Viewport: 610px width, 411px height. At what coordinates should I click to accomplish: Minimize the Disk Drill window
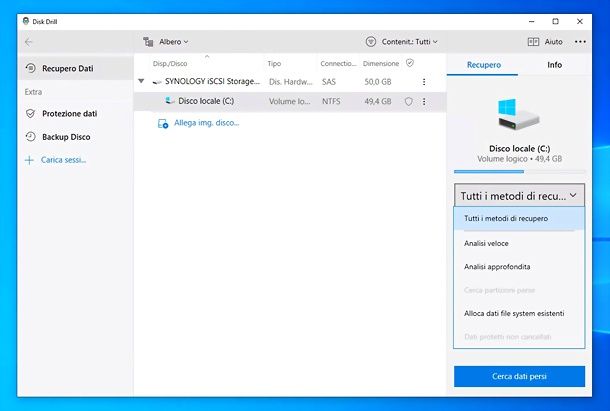[532, 21]
